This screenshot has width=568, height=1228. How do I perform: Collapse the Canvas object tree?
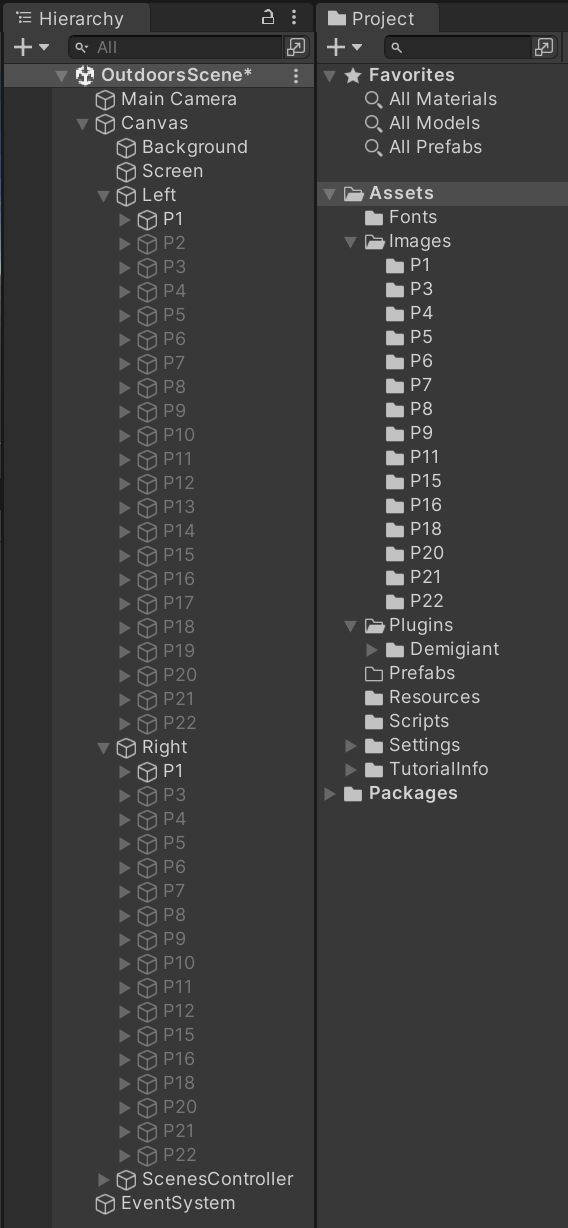pos(83,123)
